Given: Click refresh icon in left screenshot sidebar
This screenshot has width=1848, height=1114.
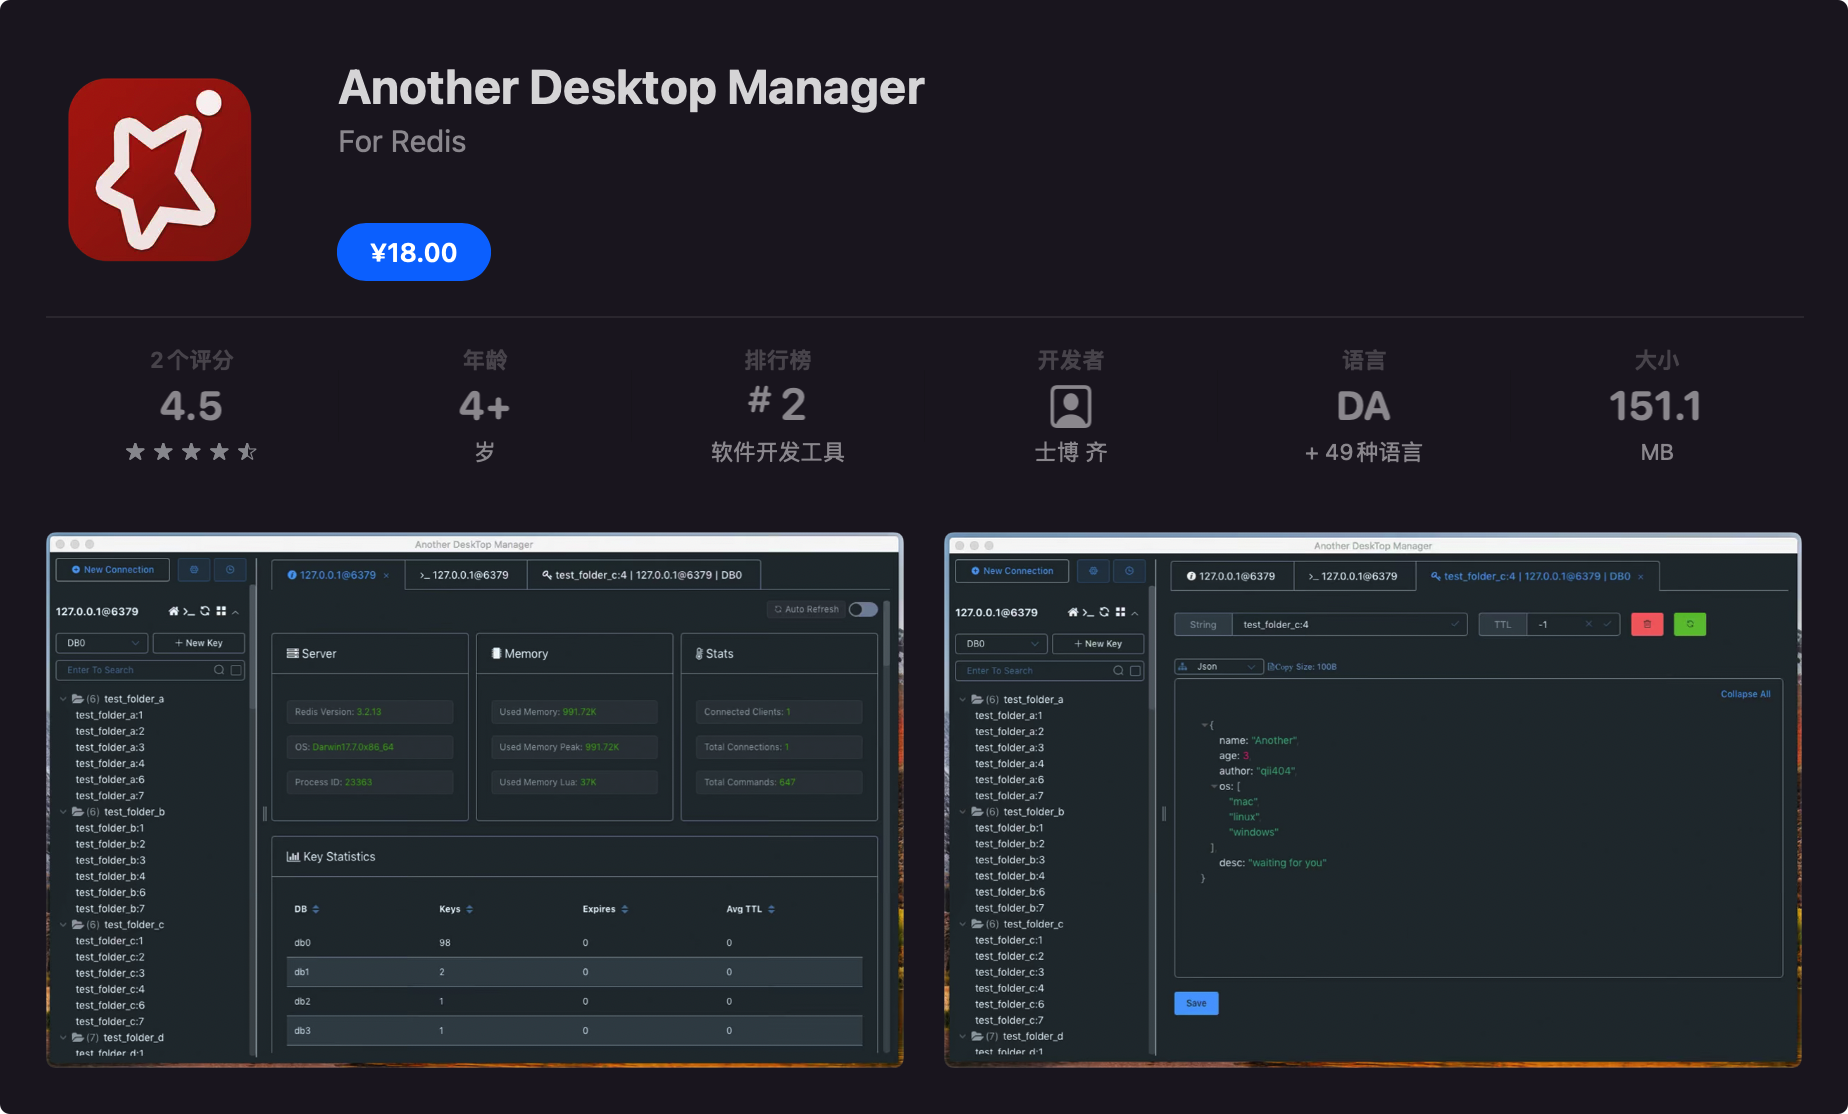Looking at the screenshot, I should click(x=205, y=611).
